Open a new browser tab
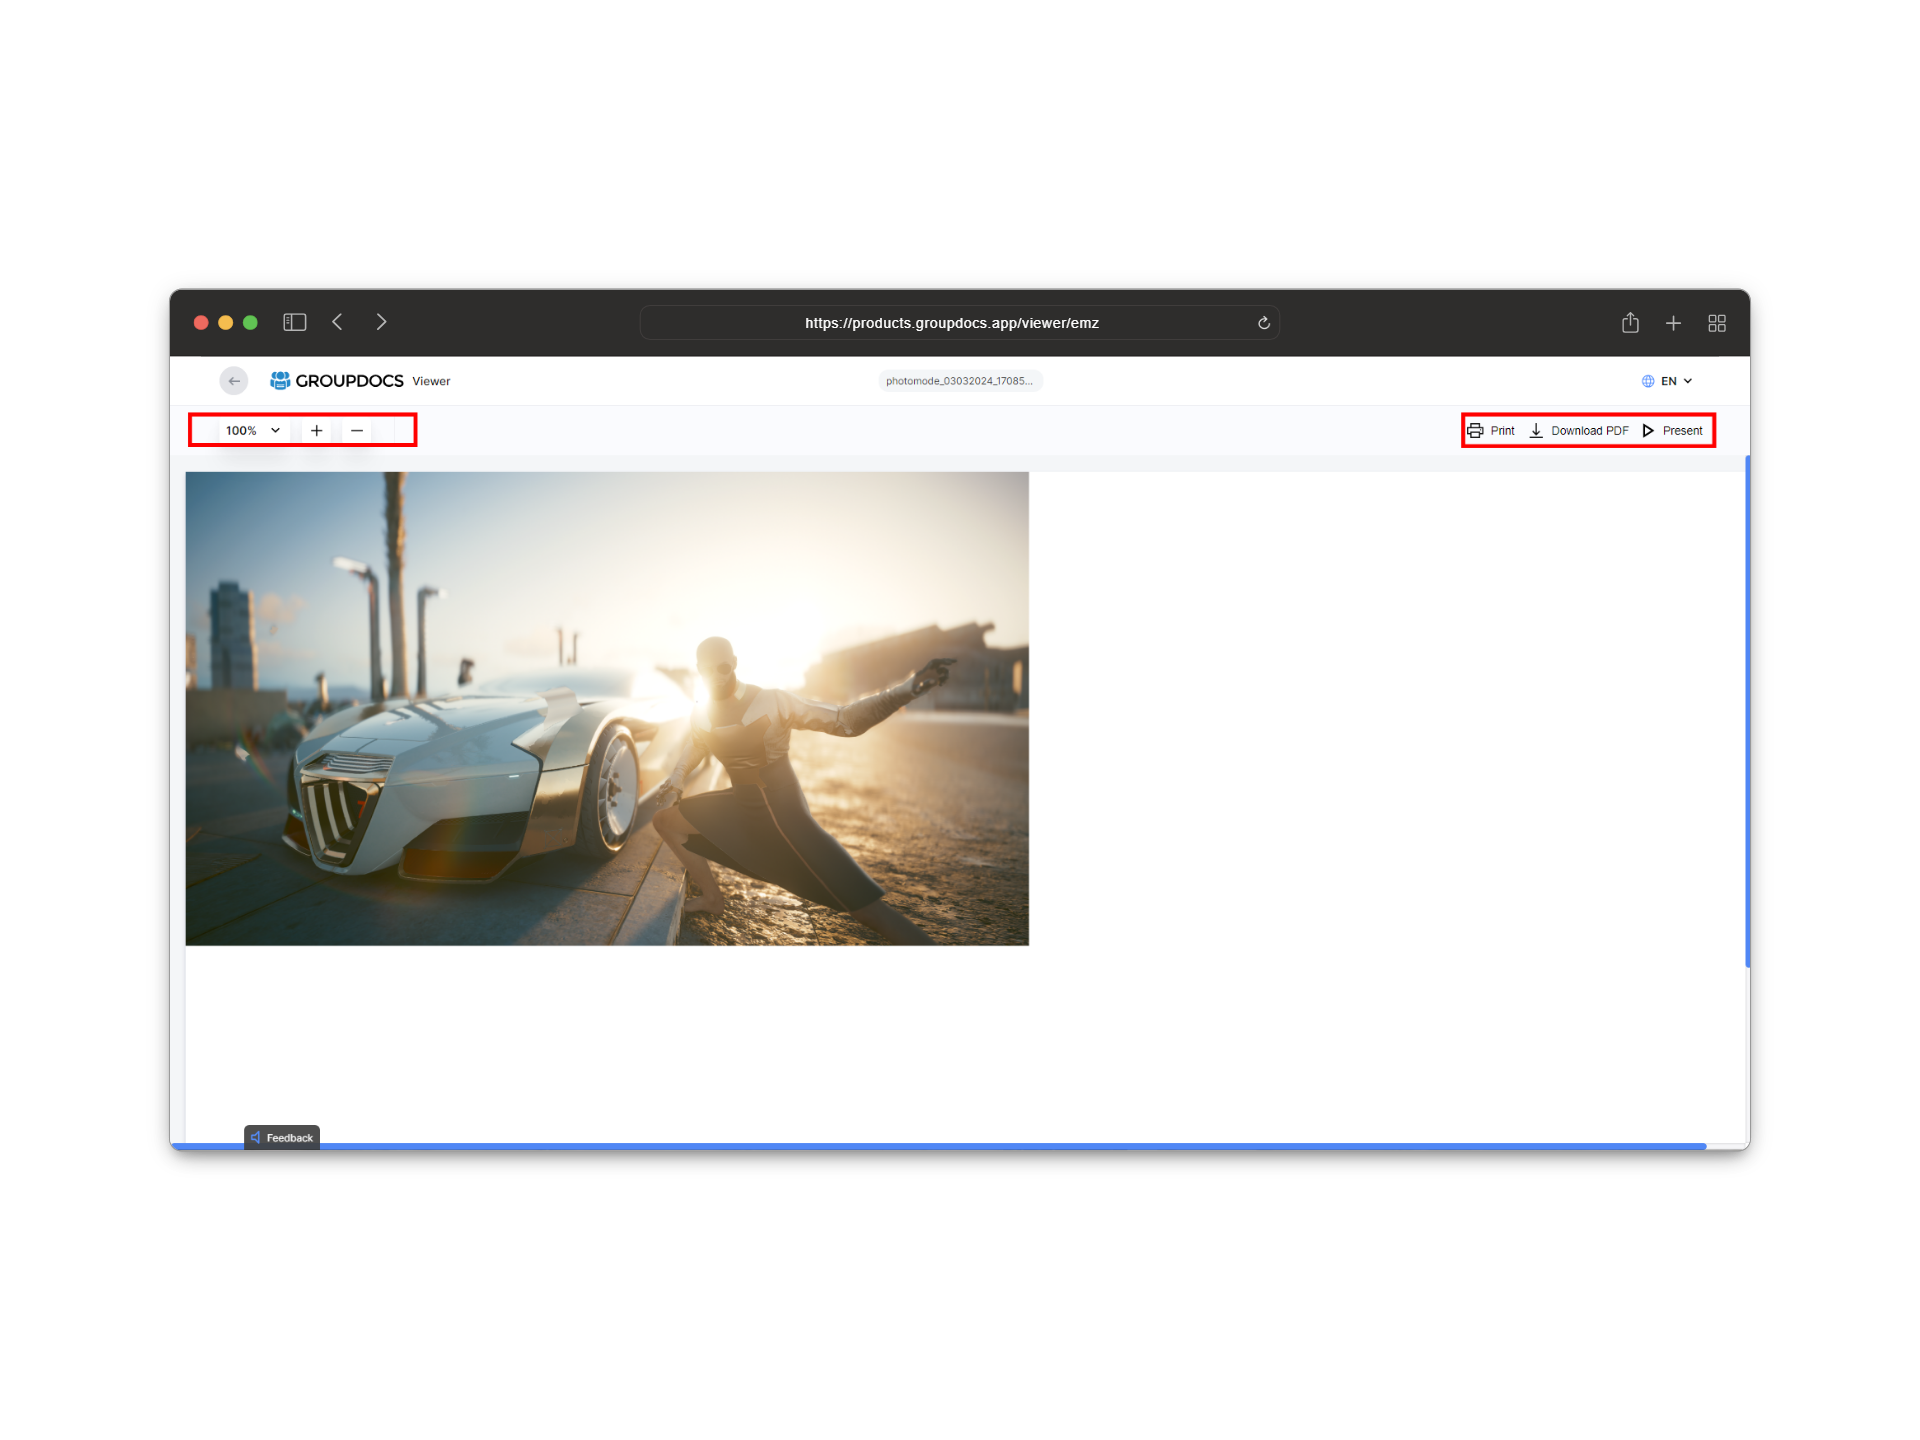This screenshot has width=1920, height=1440. 1673,323
